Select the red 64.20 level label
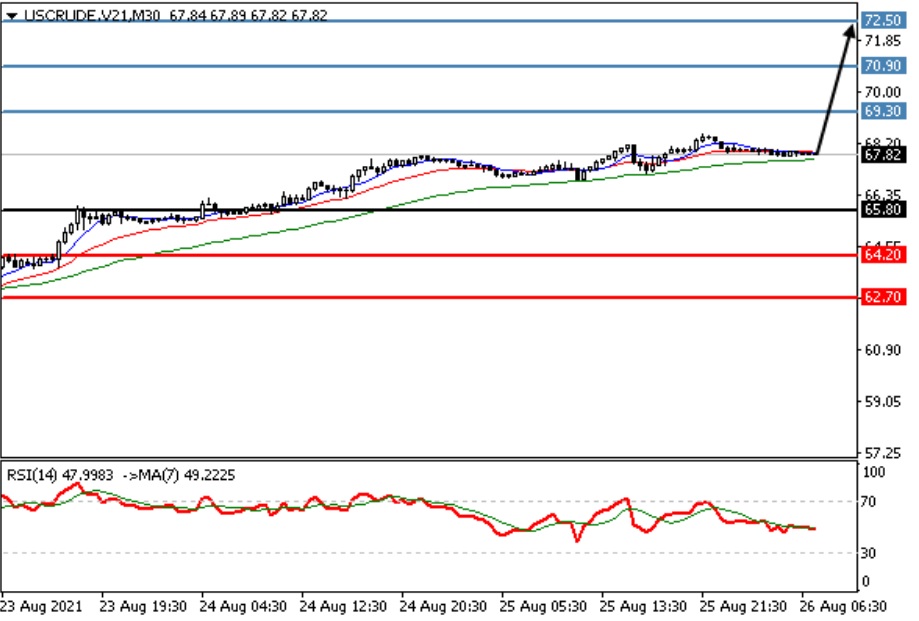919x621 pixels. [883, 255]
